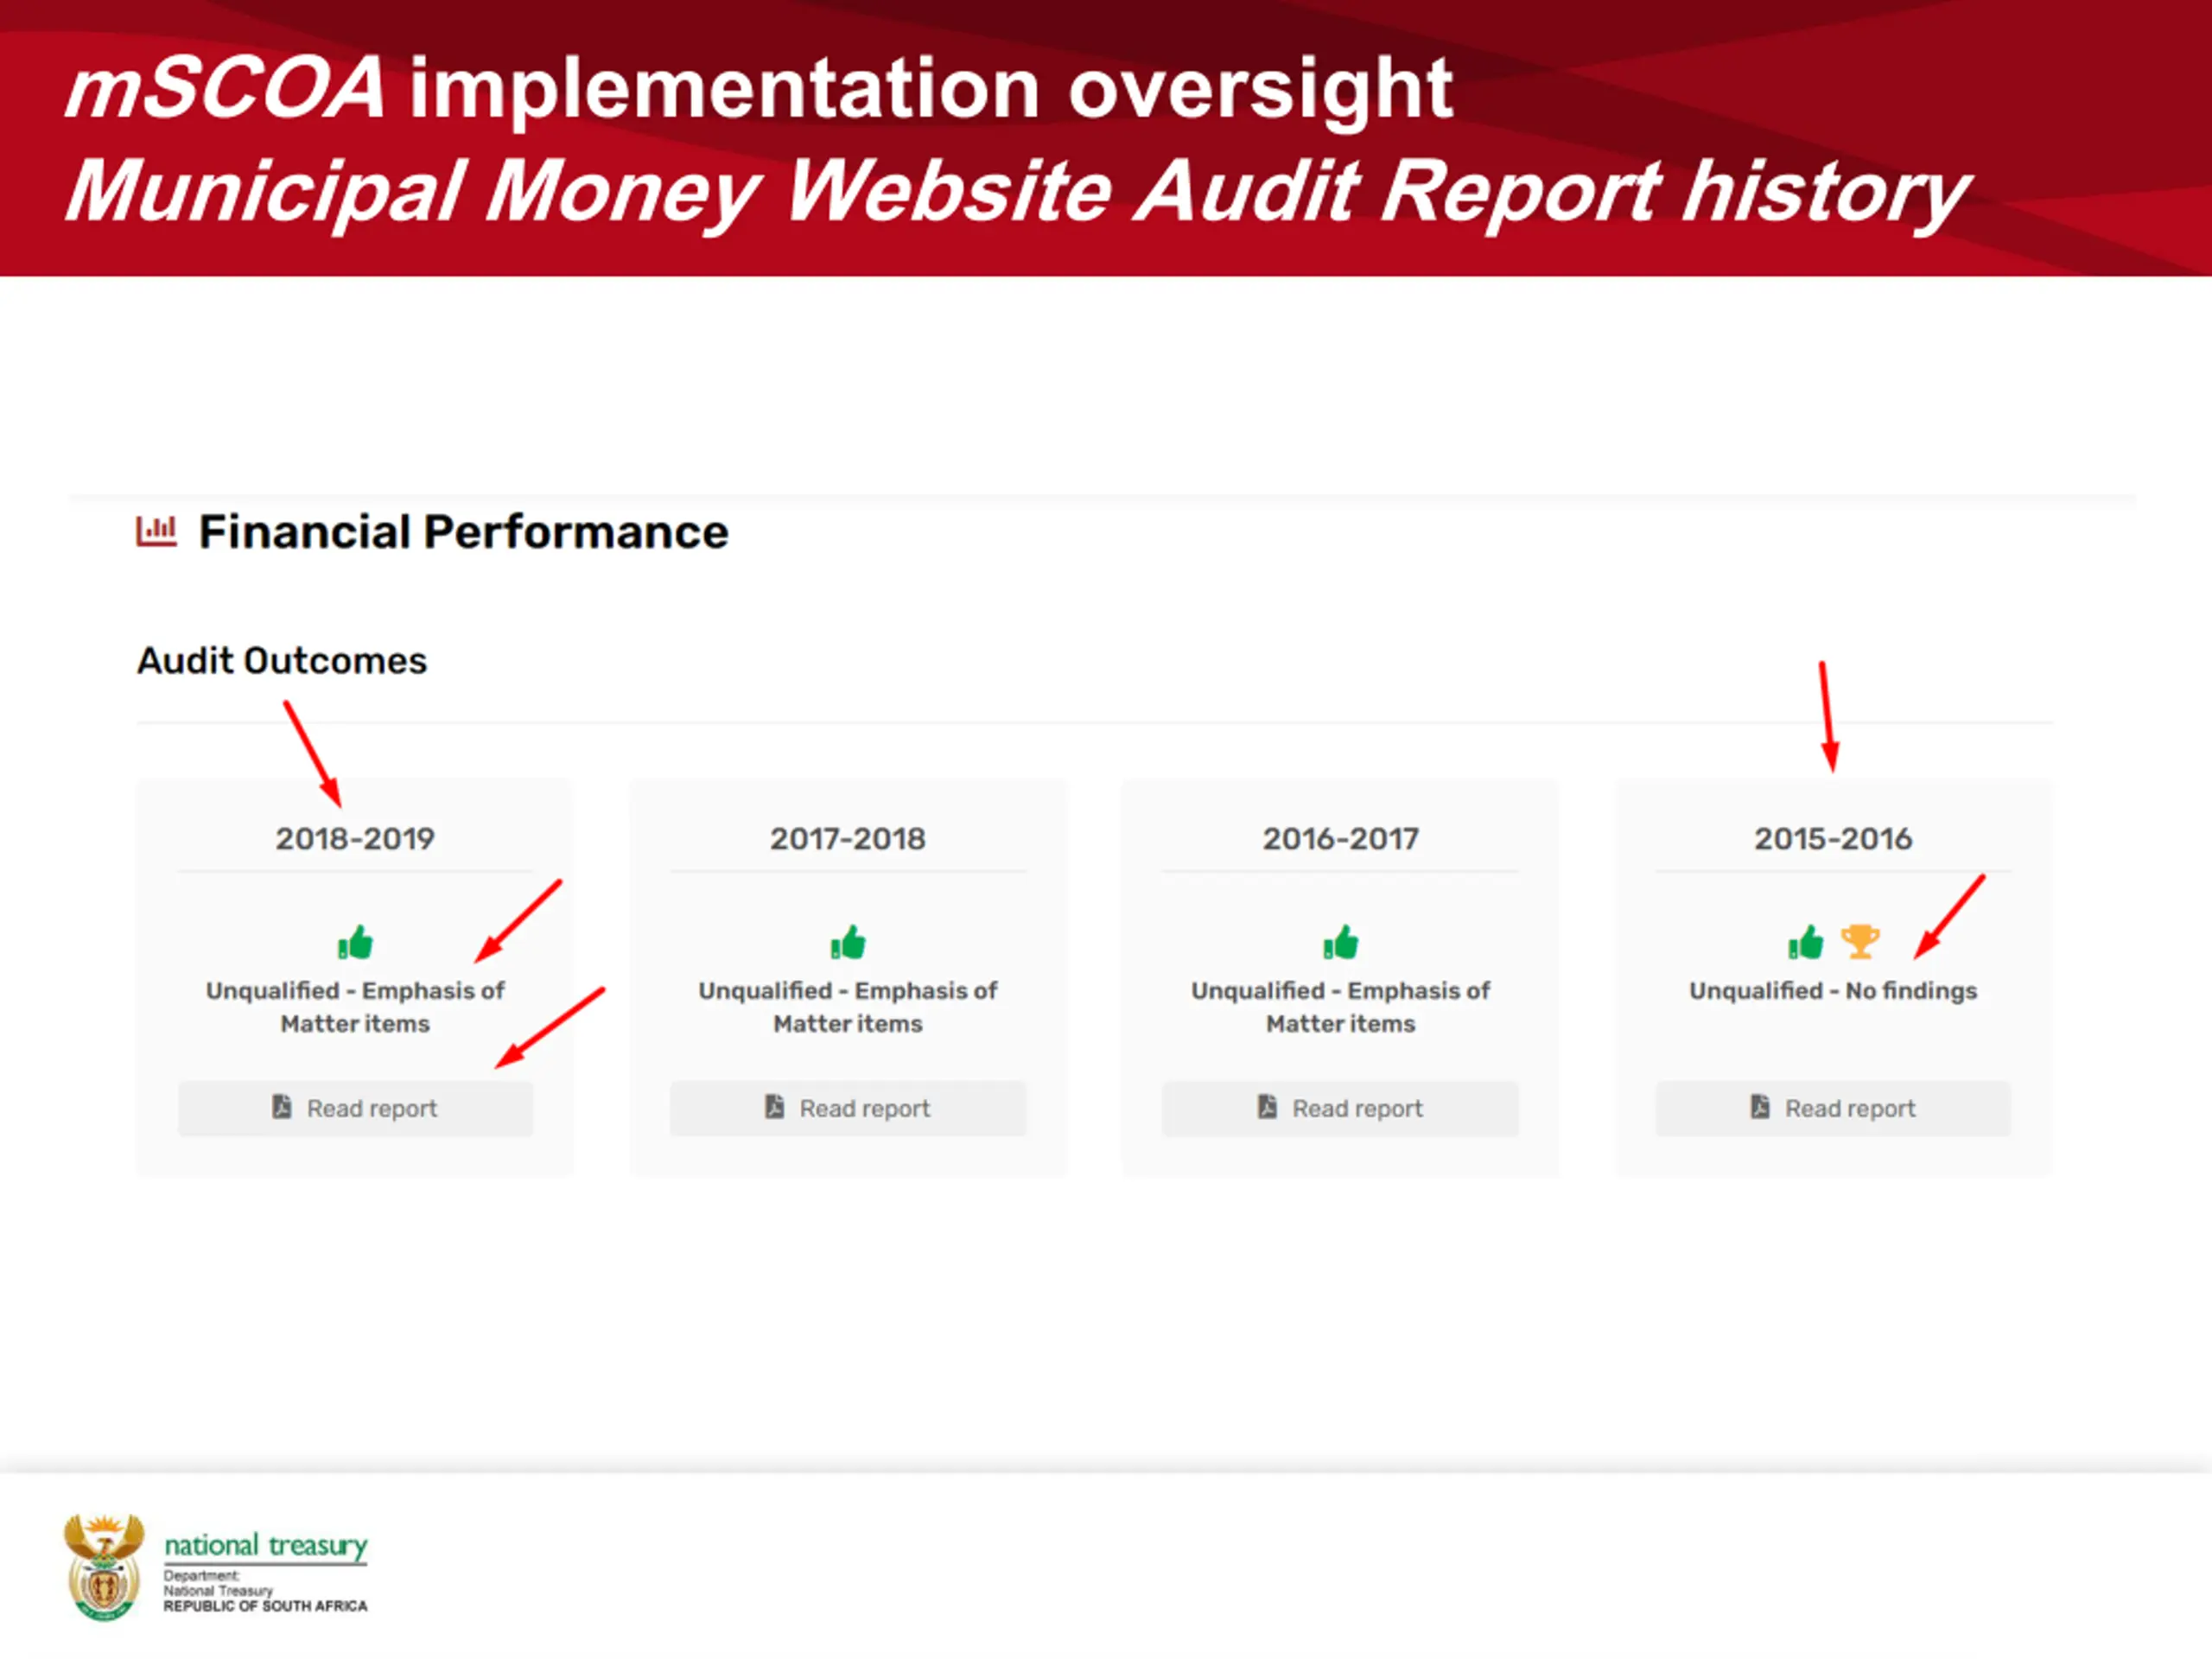Click the orange trophy icon under 2015-2016
This screenshot has height=1659, width=2212.
[1860, 942]
